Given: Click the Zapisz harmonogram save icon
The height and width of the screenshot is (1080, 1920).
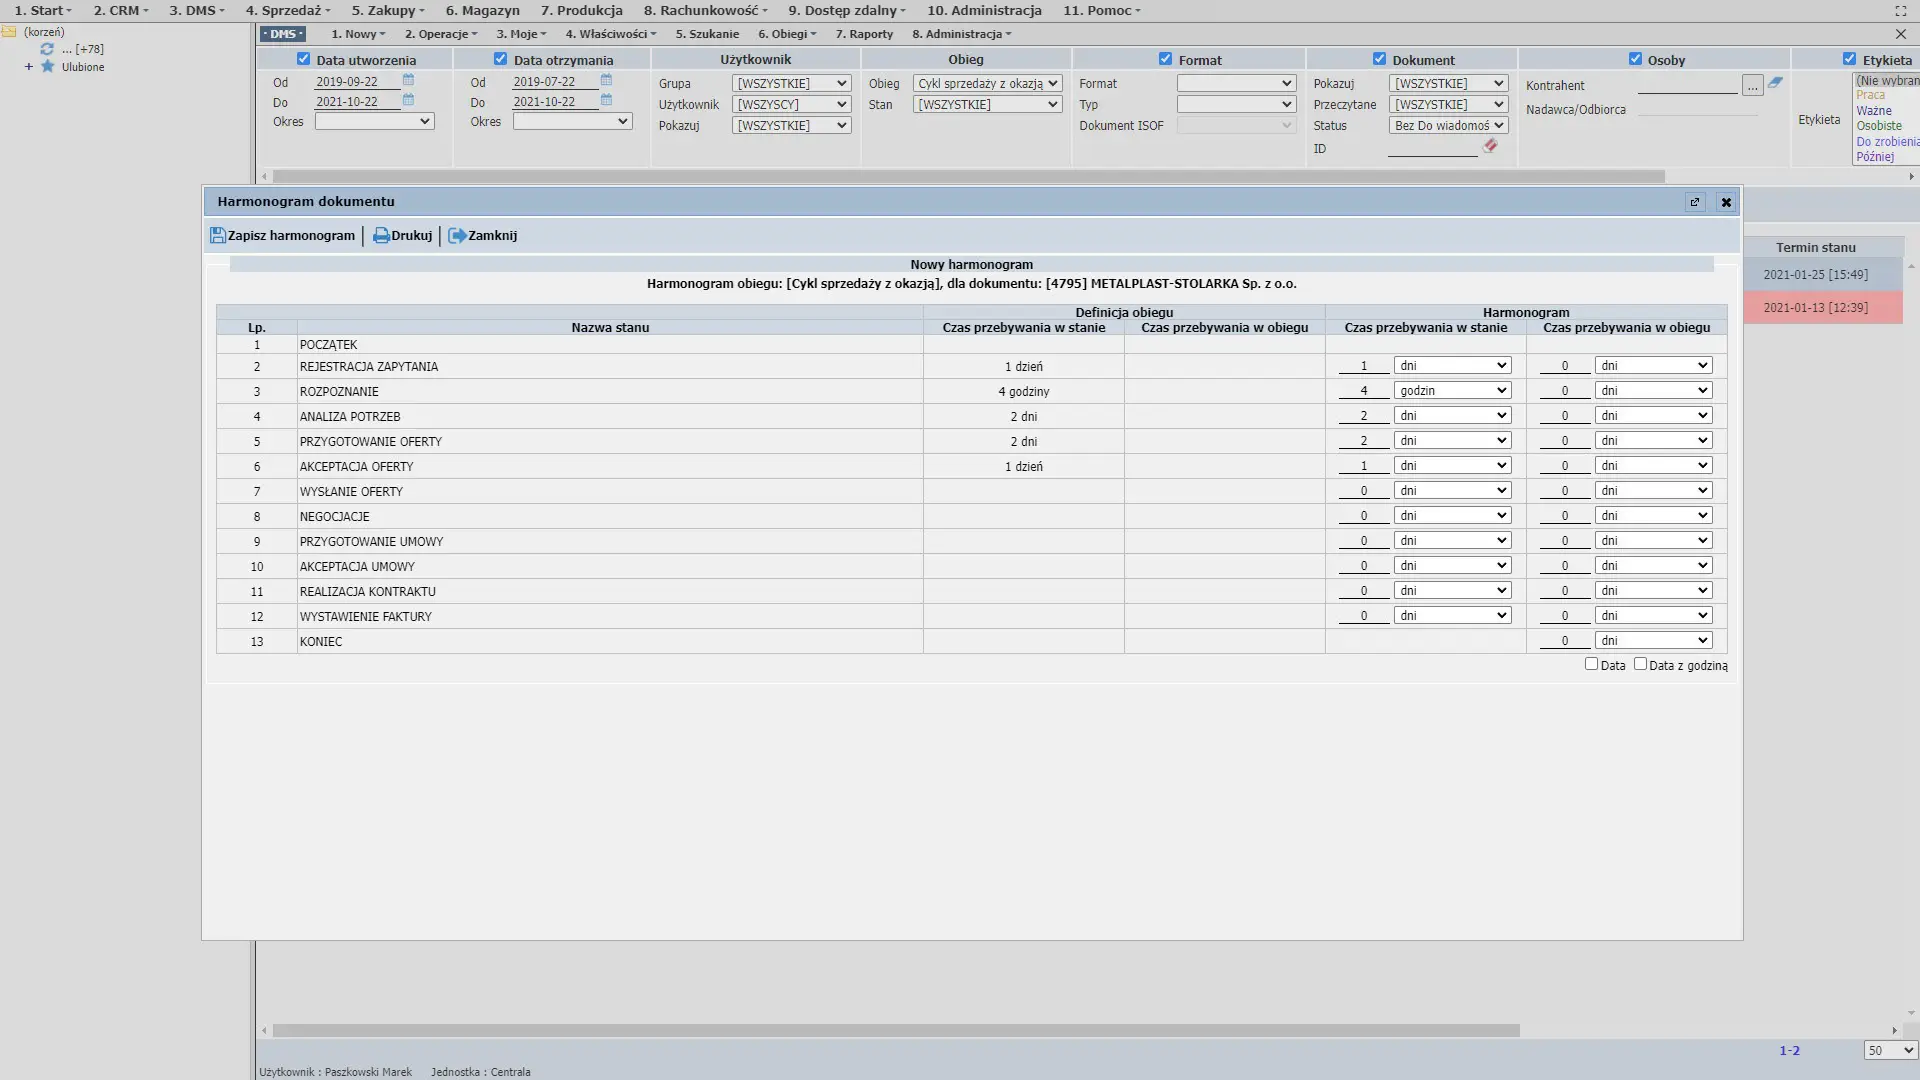Looking at the screenshot, I should click(x=218, y=236).
